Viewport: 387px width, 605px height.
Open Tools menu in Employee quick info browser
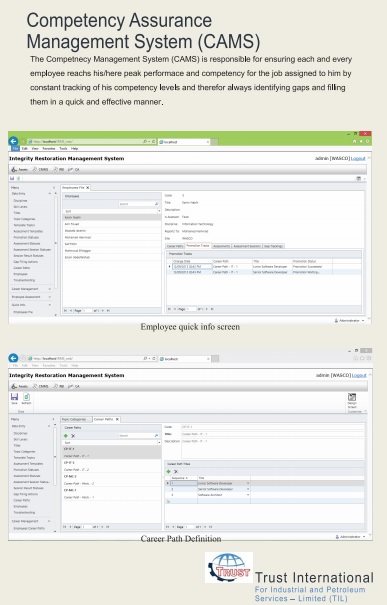click(63, 149)
